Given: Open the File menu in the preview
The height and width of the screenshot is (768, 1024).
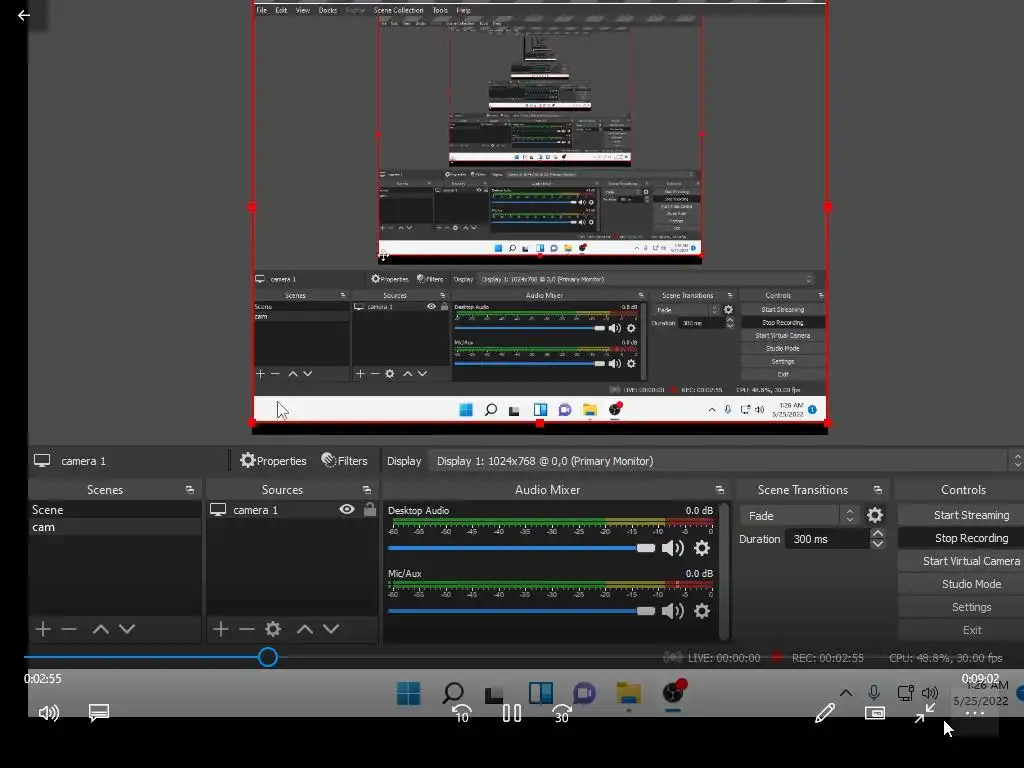Looking at the screenshot, I should (x=261, y=10).
